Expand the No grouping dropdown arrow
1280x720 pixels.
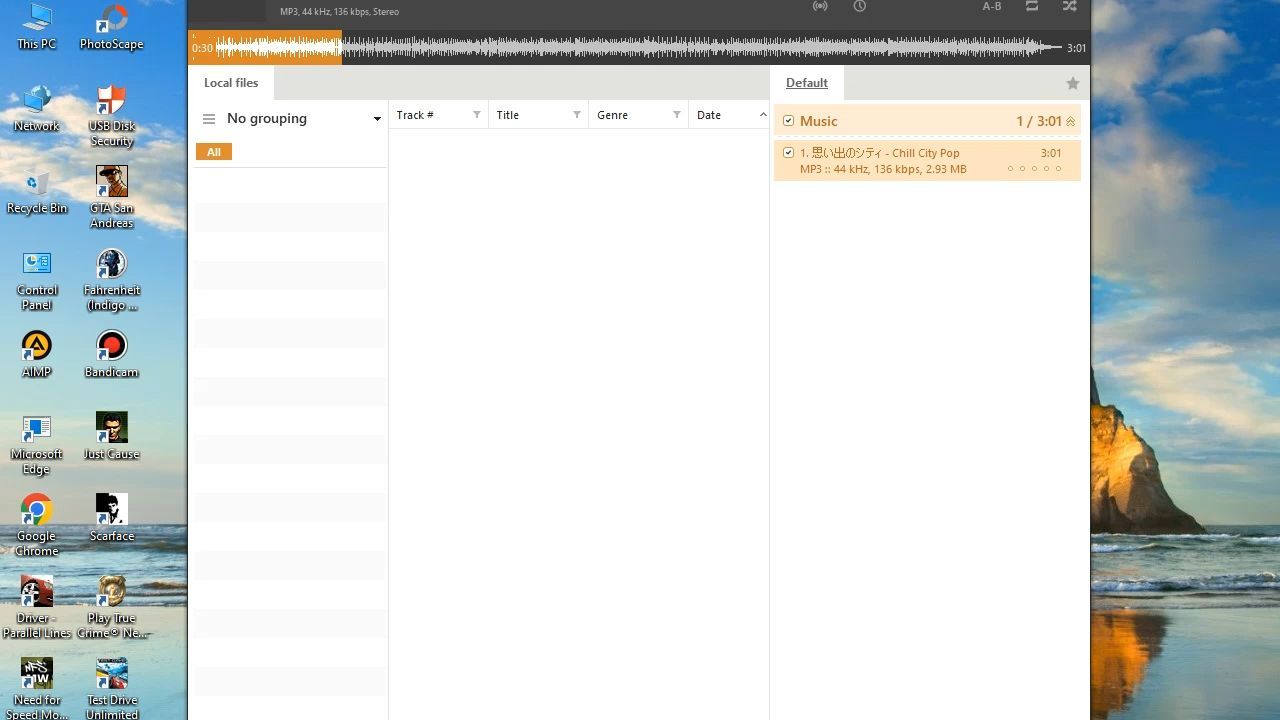(377, 119)
